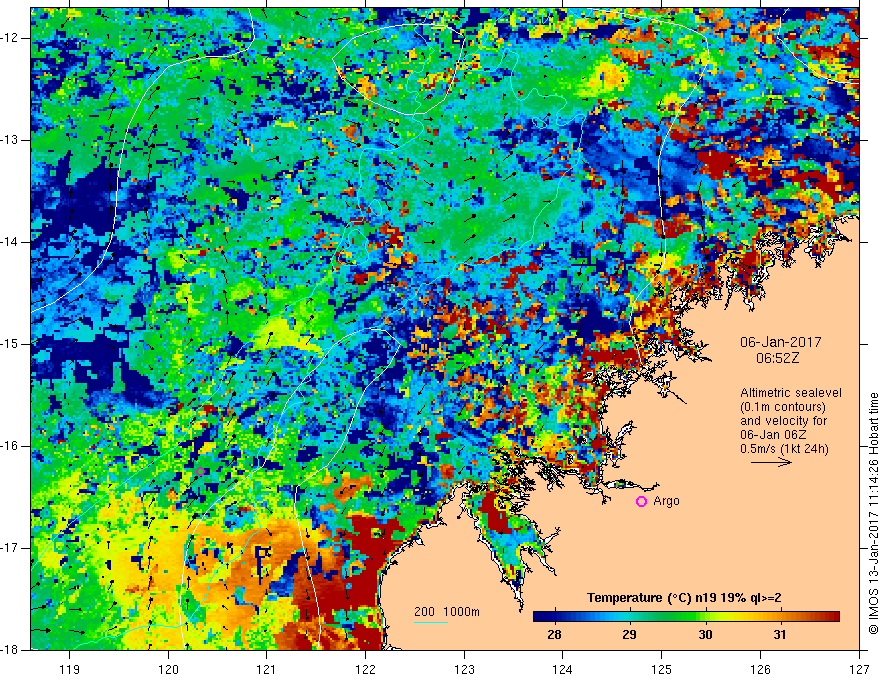
Task: Click the '200 1000m' bathymetry label
Action: (x=447, y=612)
